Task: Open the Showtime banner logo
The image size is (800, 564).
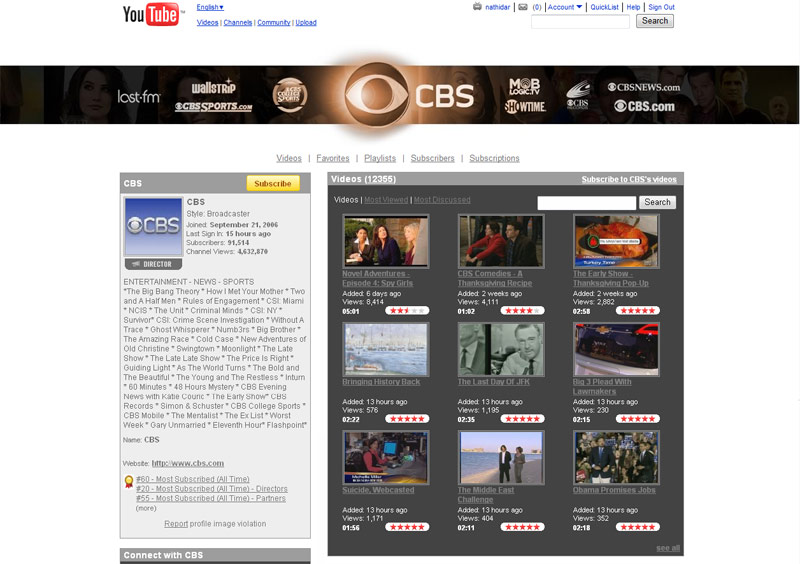Action: point(525,107)
